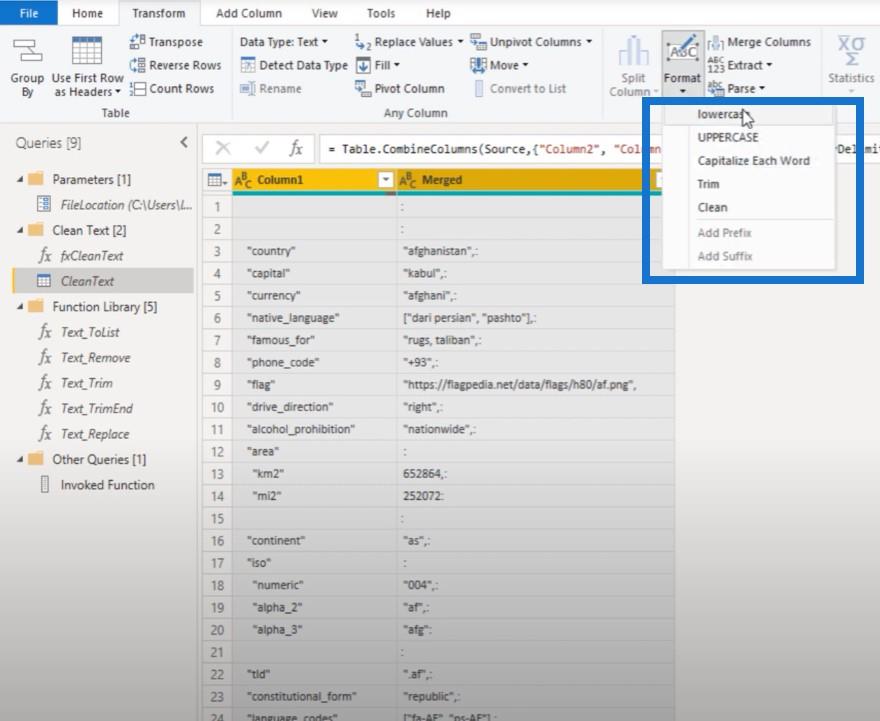
Task: Click the Move column icon
Action: tap(478, 65)
